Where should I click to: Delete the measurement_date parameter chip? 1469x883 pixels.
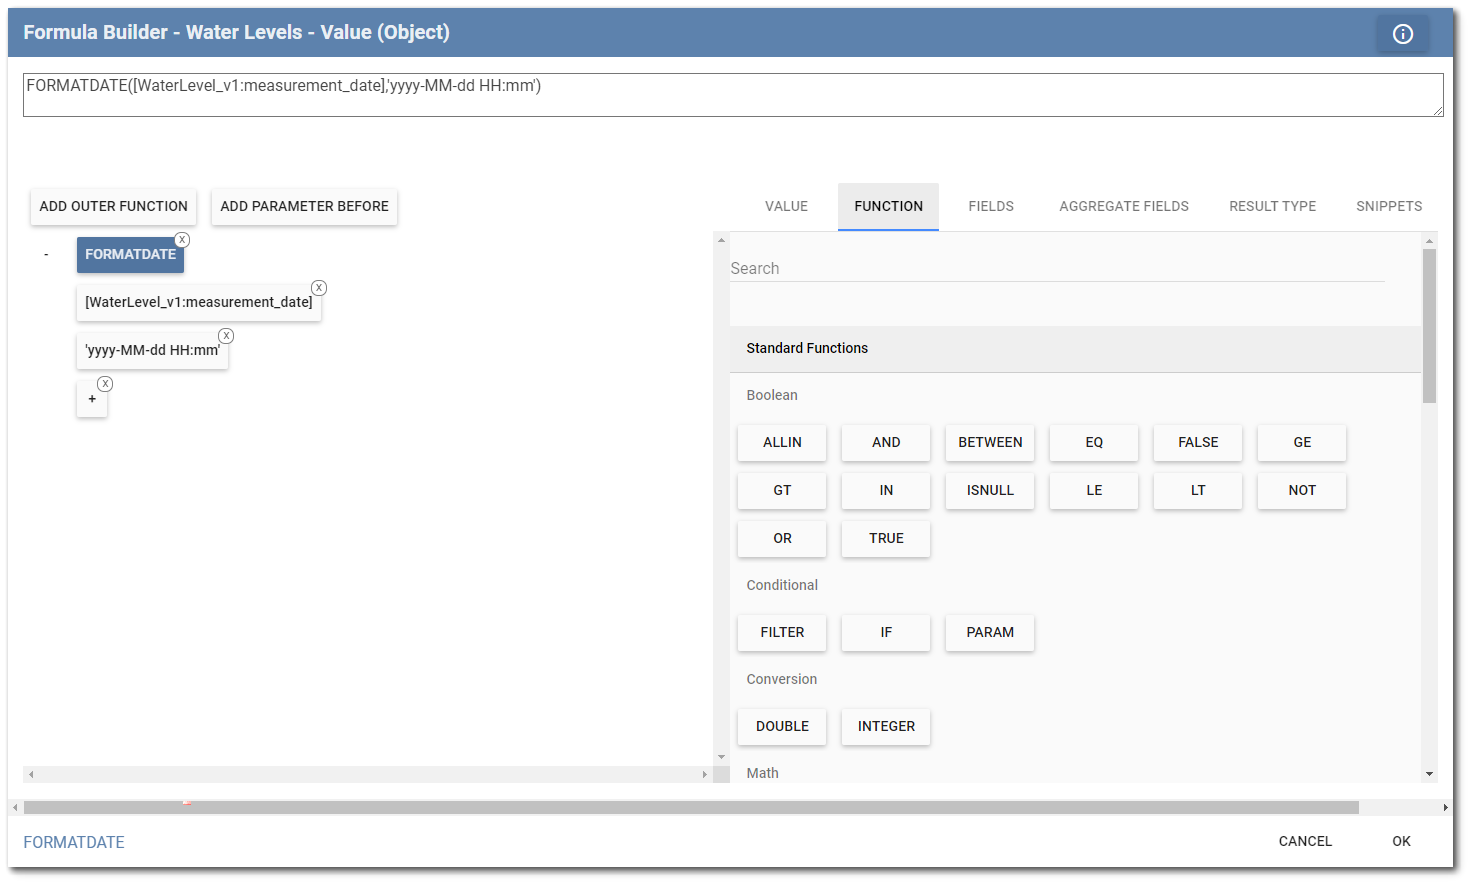click(319, 287)
